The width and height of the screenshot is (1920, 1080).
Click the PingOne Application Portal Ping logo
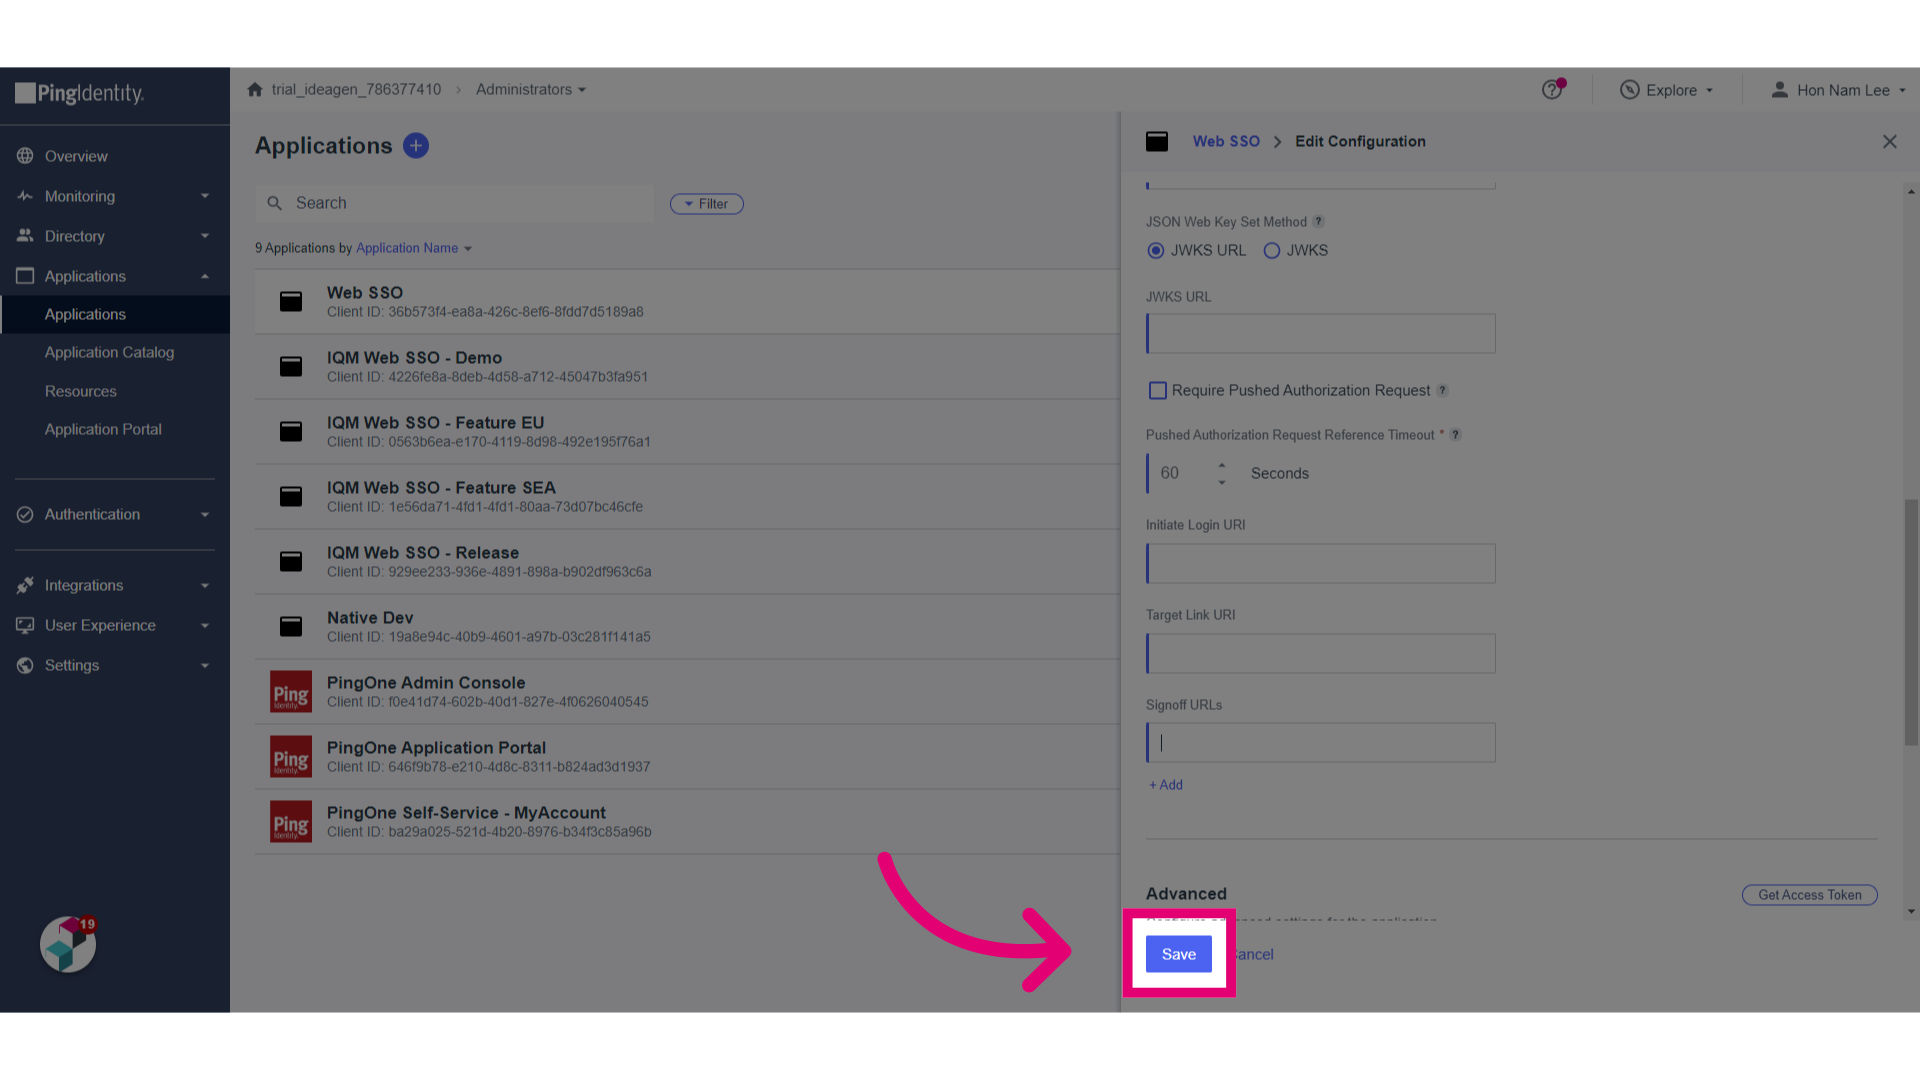click(x=291, y=757)
